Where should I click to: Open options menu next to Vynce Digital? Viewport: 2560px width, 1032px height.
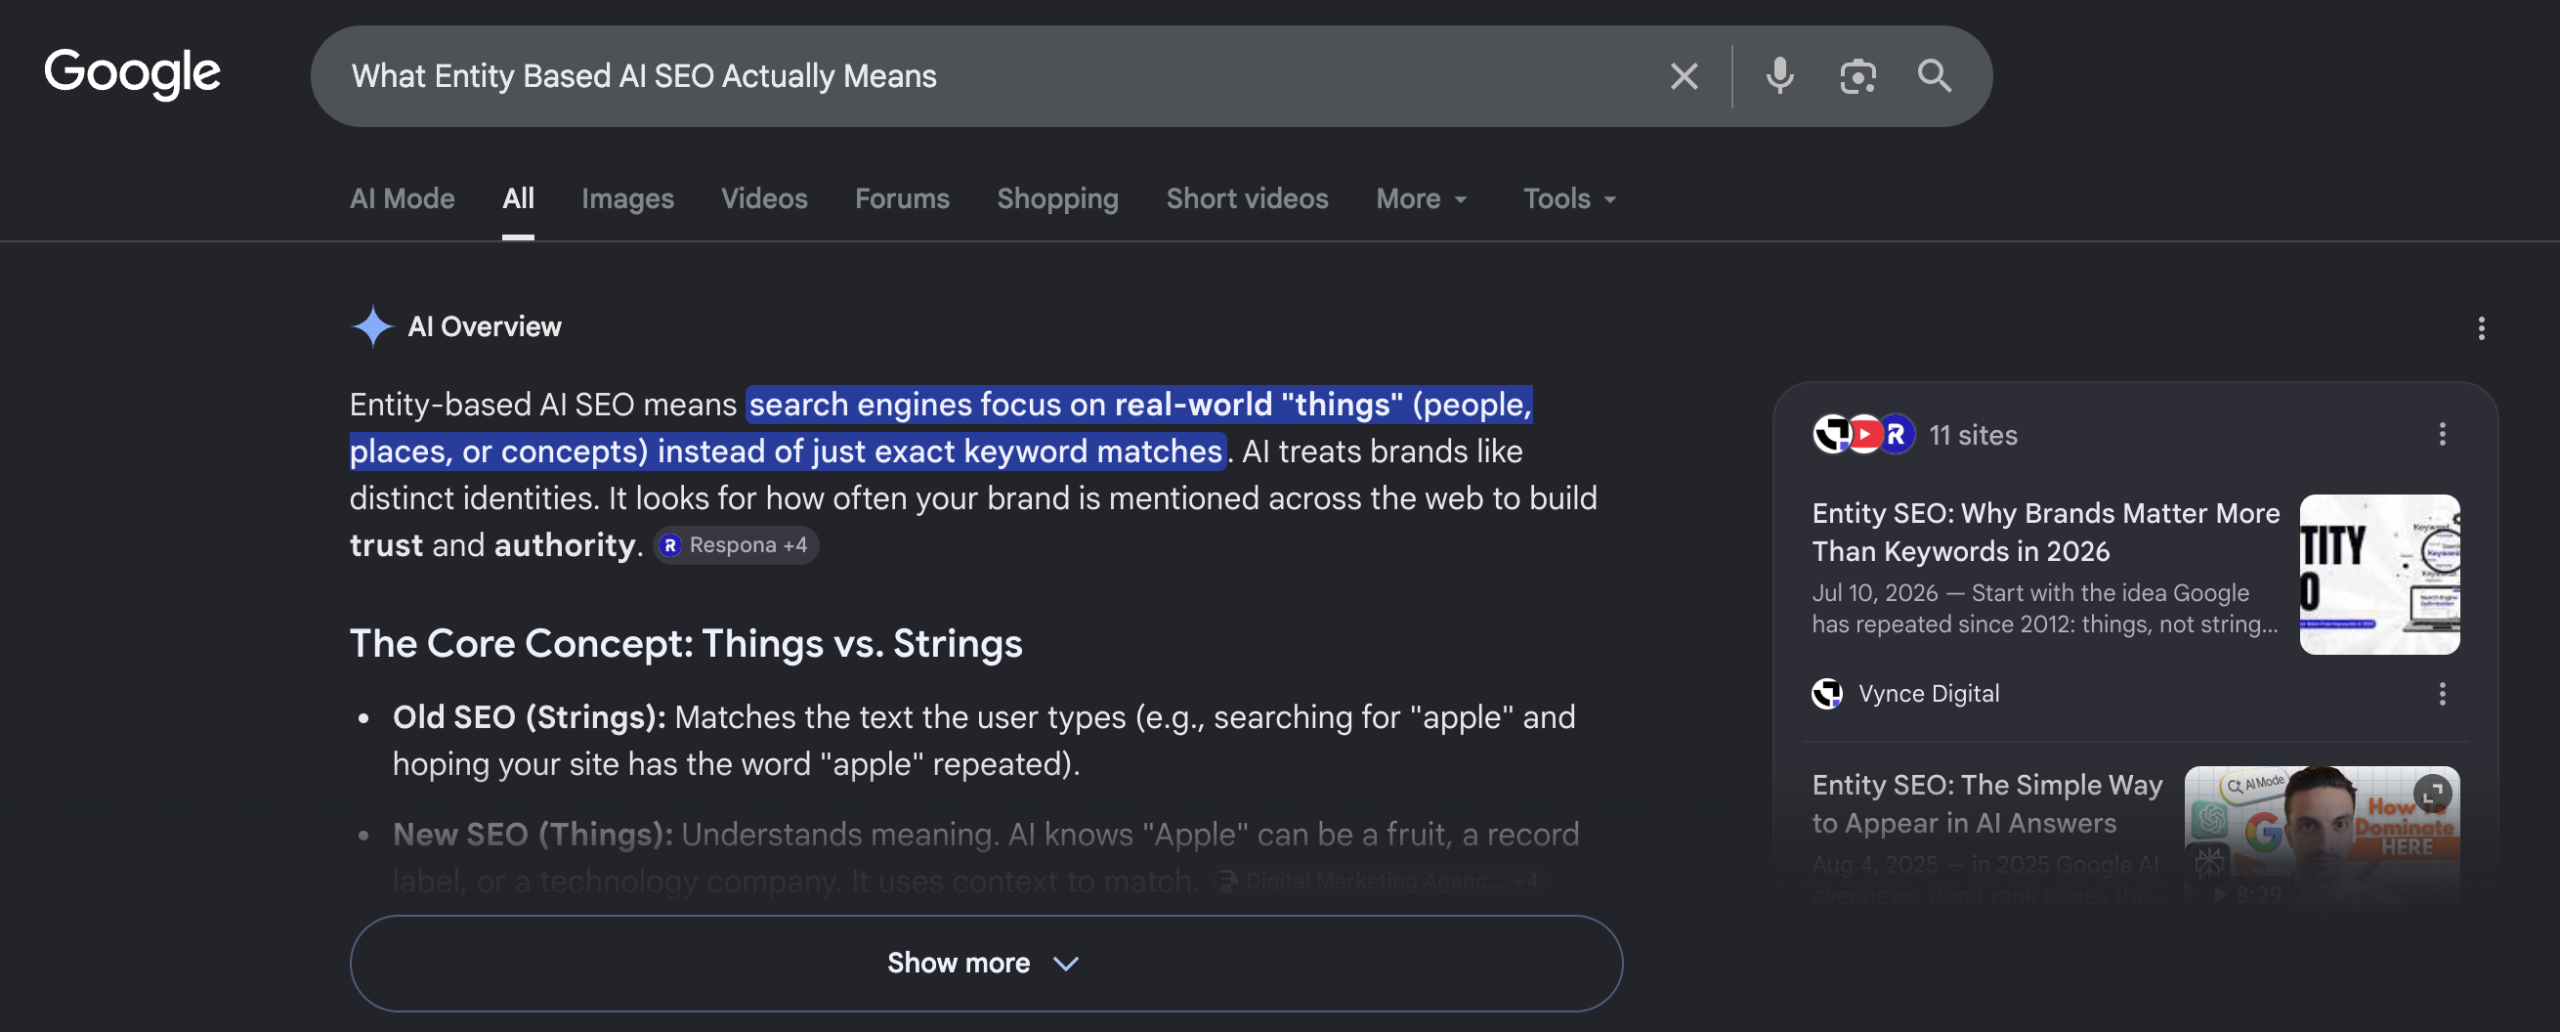coord(2442,693)
